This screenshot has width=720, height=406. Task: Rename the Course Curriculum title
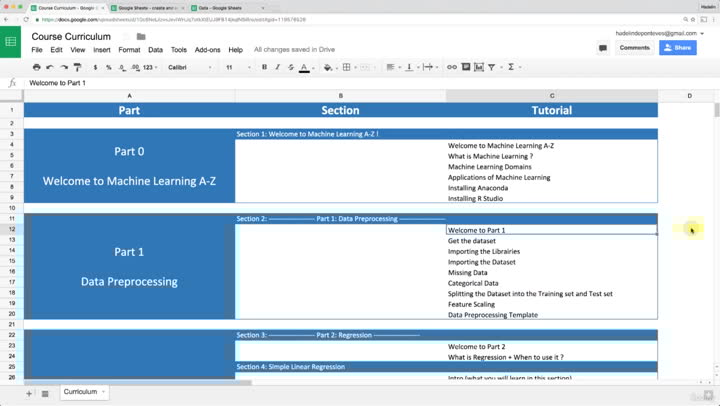[x=71, y=36]
